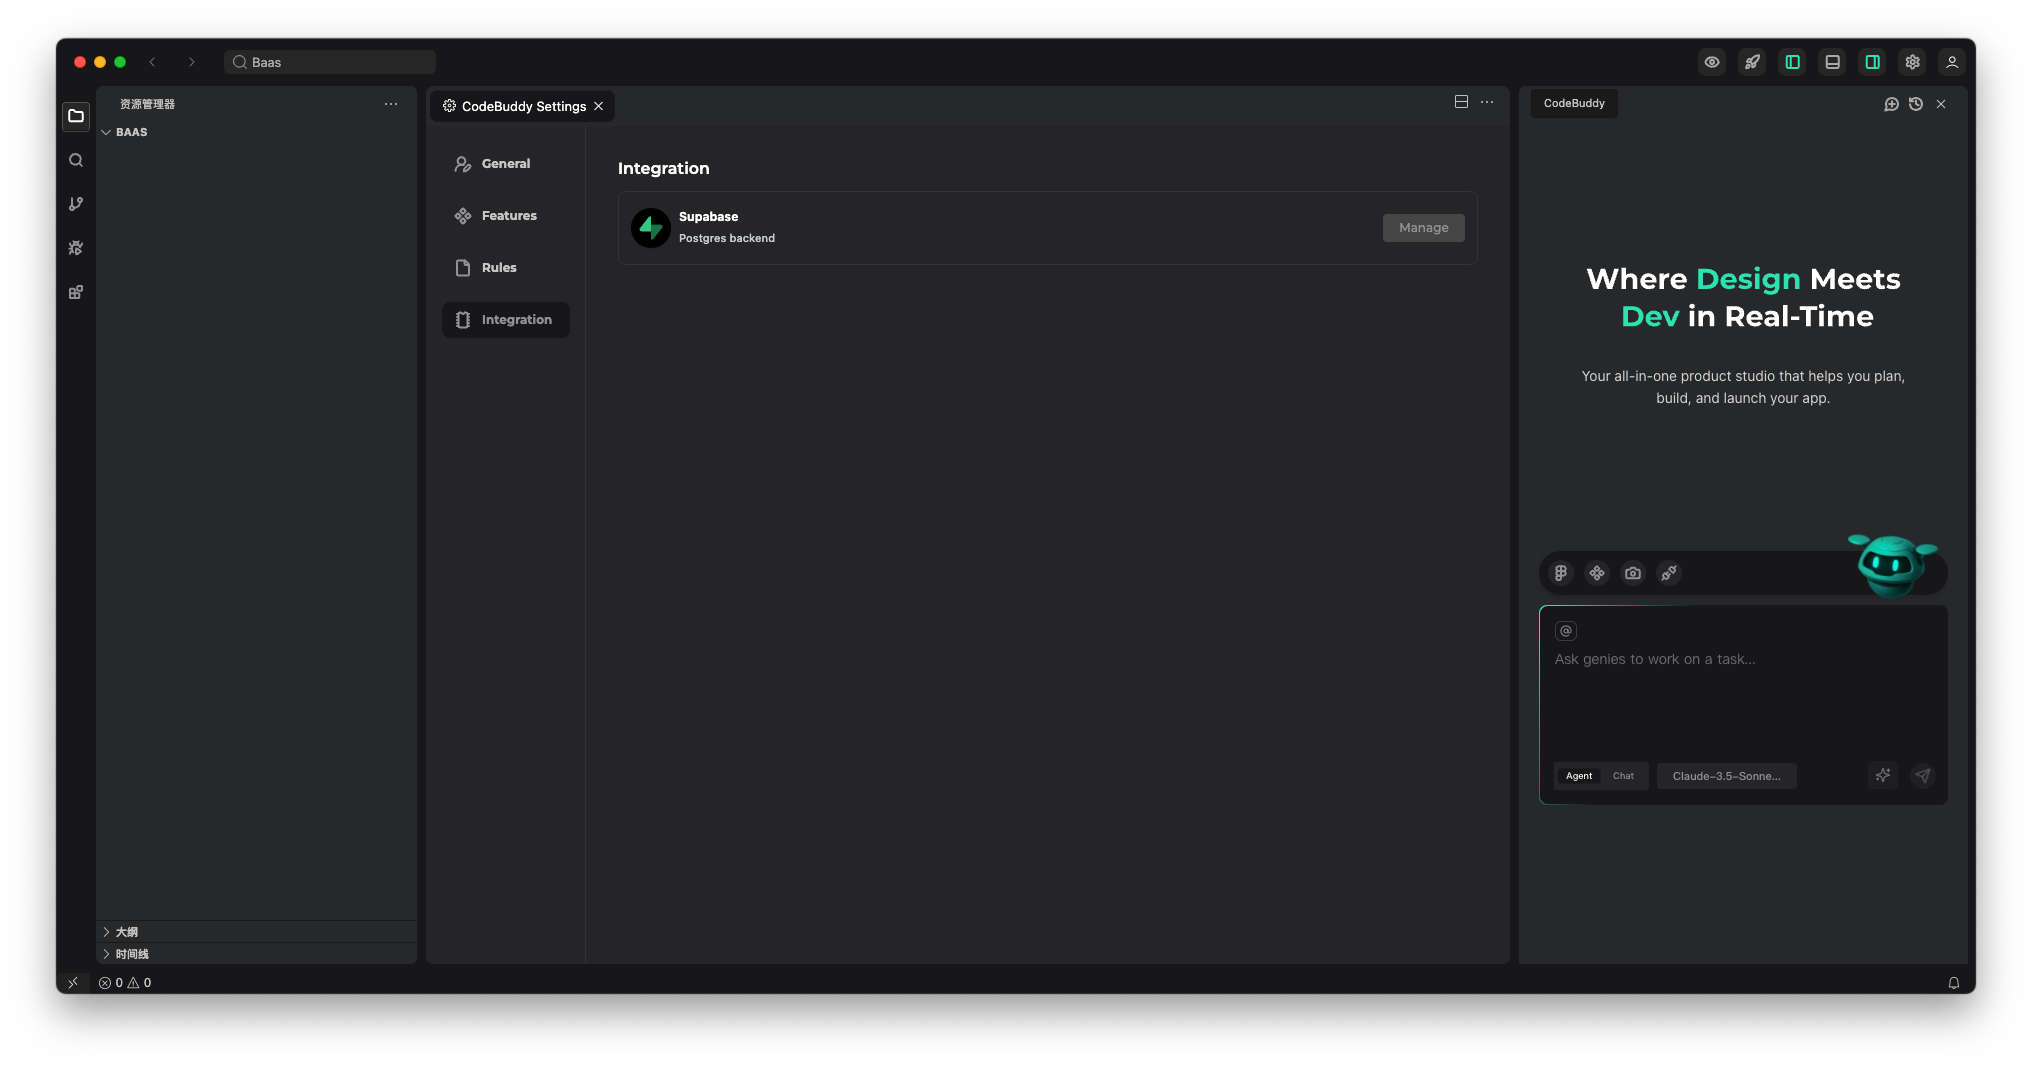Switch to Chat mode
Screen dimensions: 2032x1068
click(1623, 776)
